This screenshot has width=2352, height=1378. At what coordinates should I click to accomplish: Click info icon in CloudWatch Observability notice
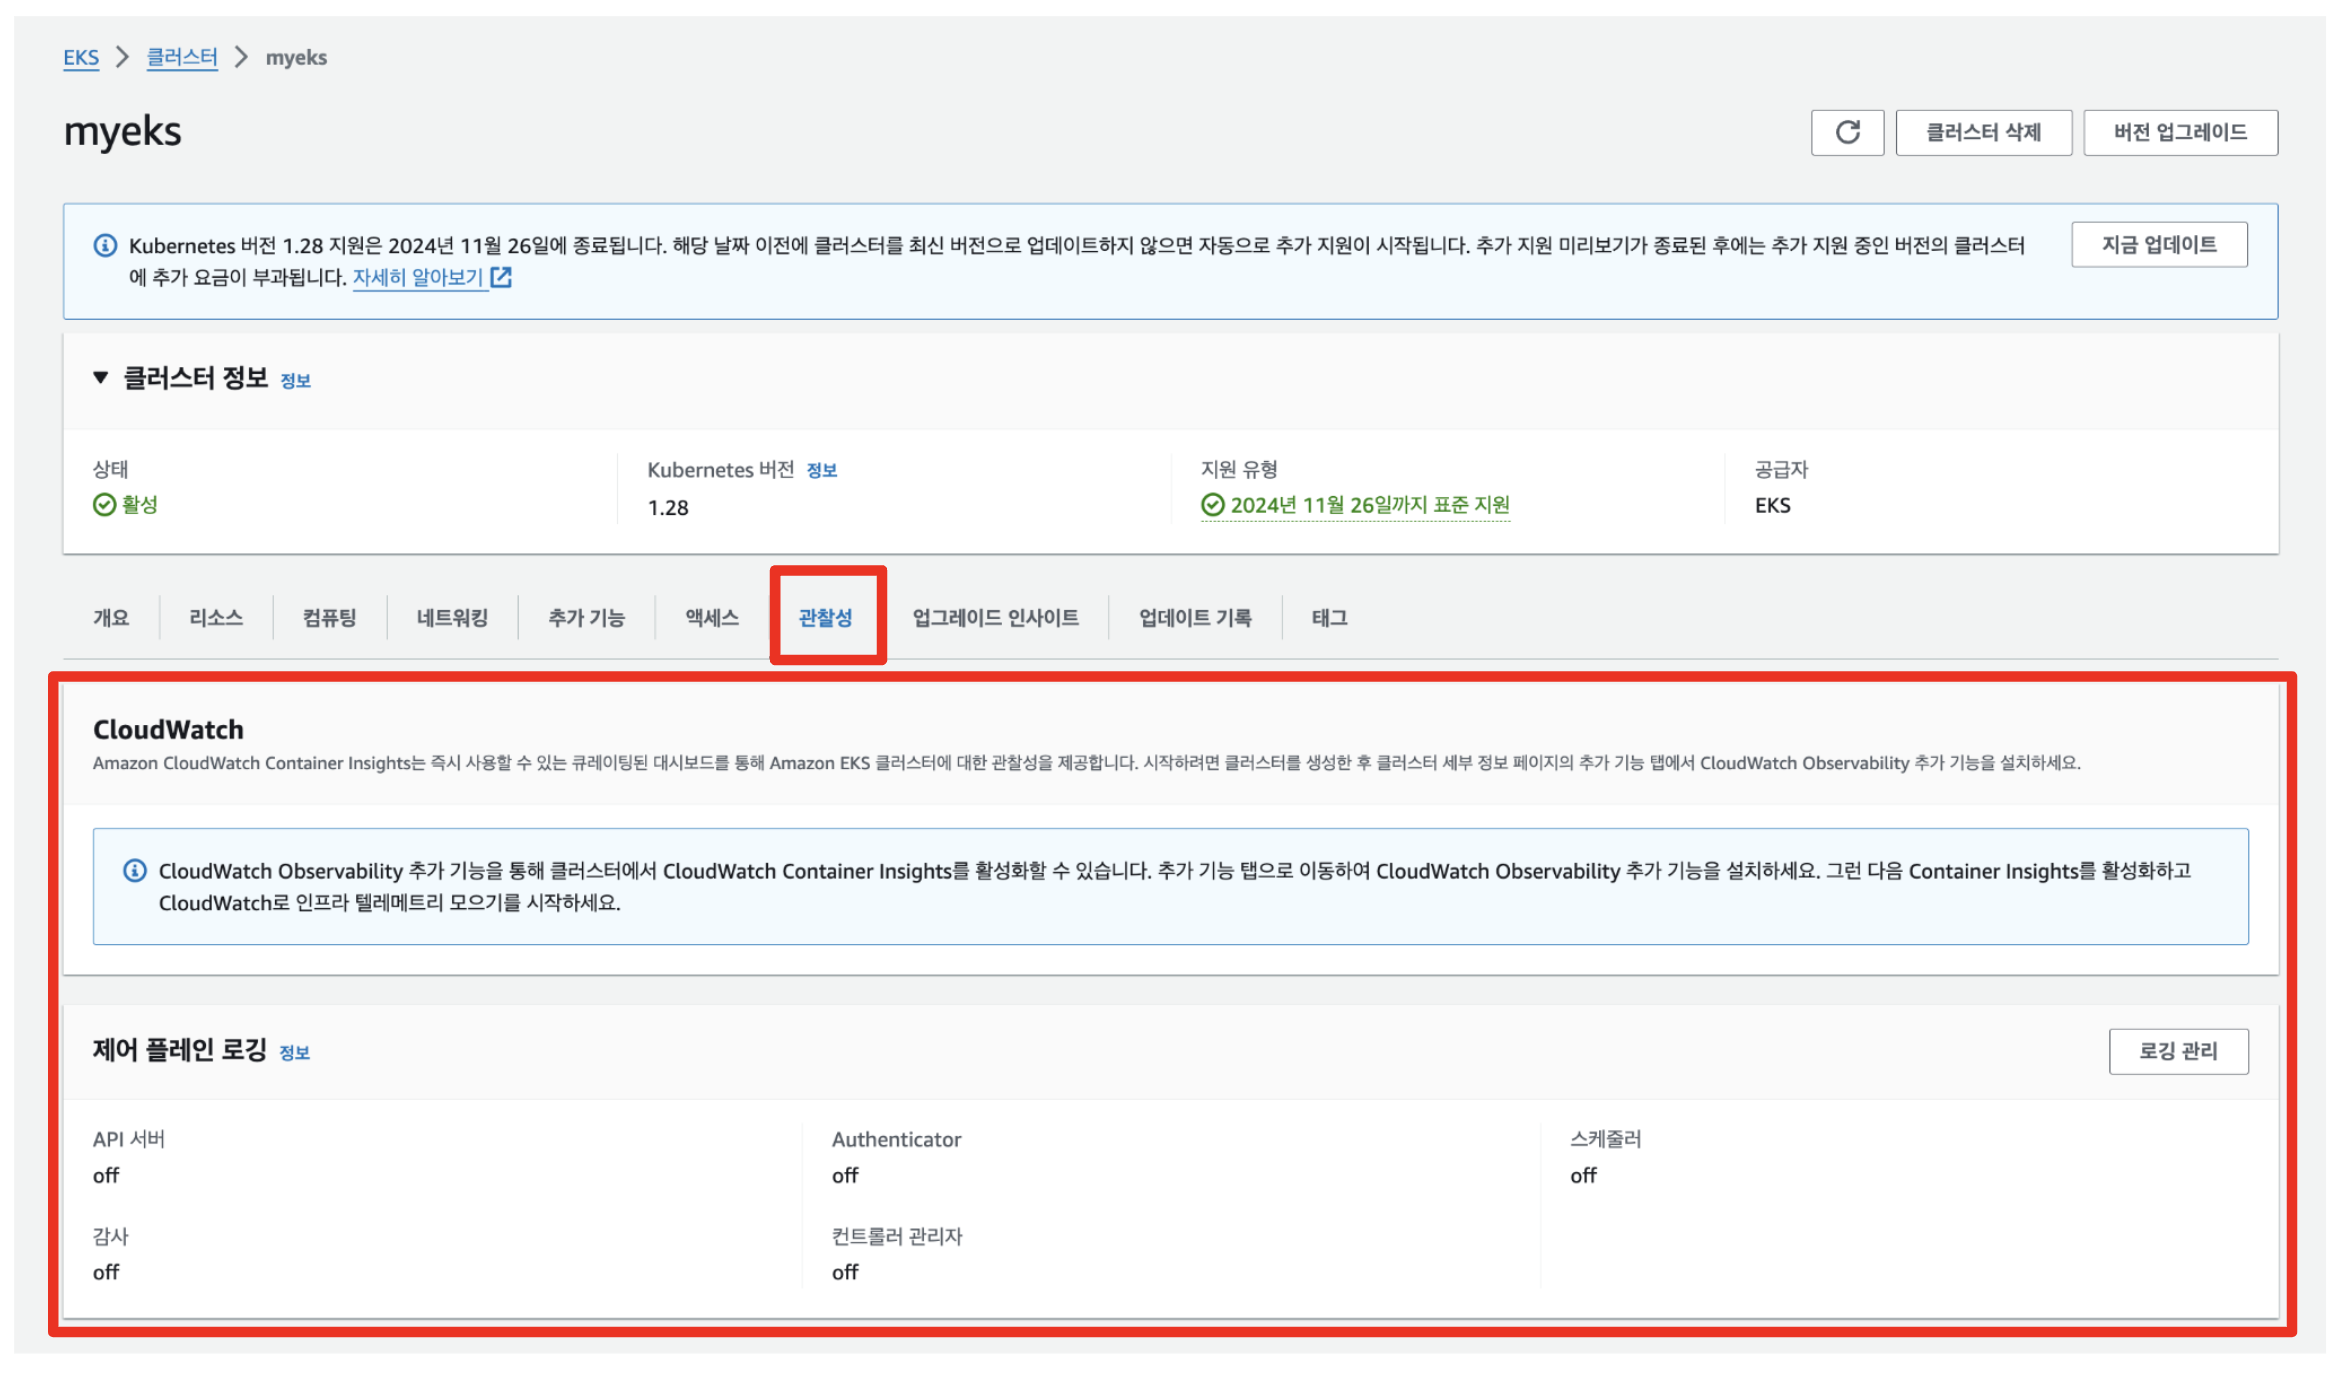tap(135, 870)
